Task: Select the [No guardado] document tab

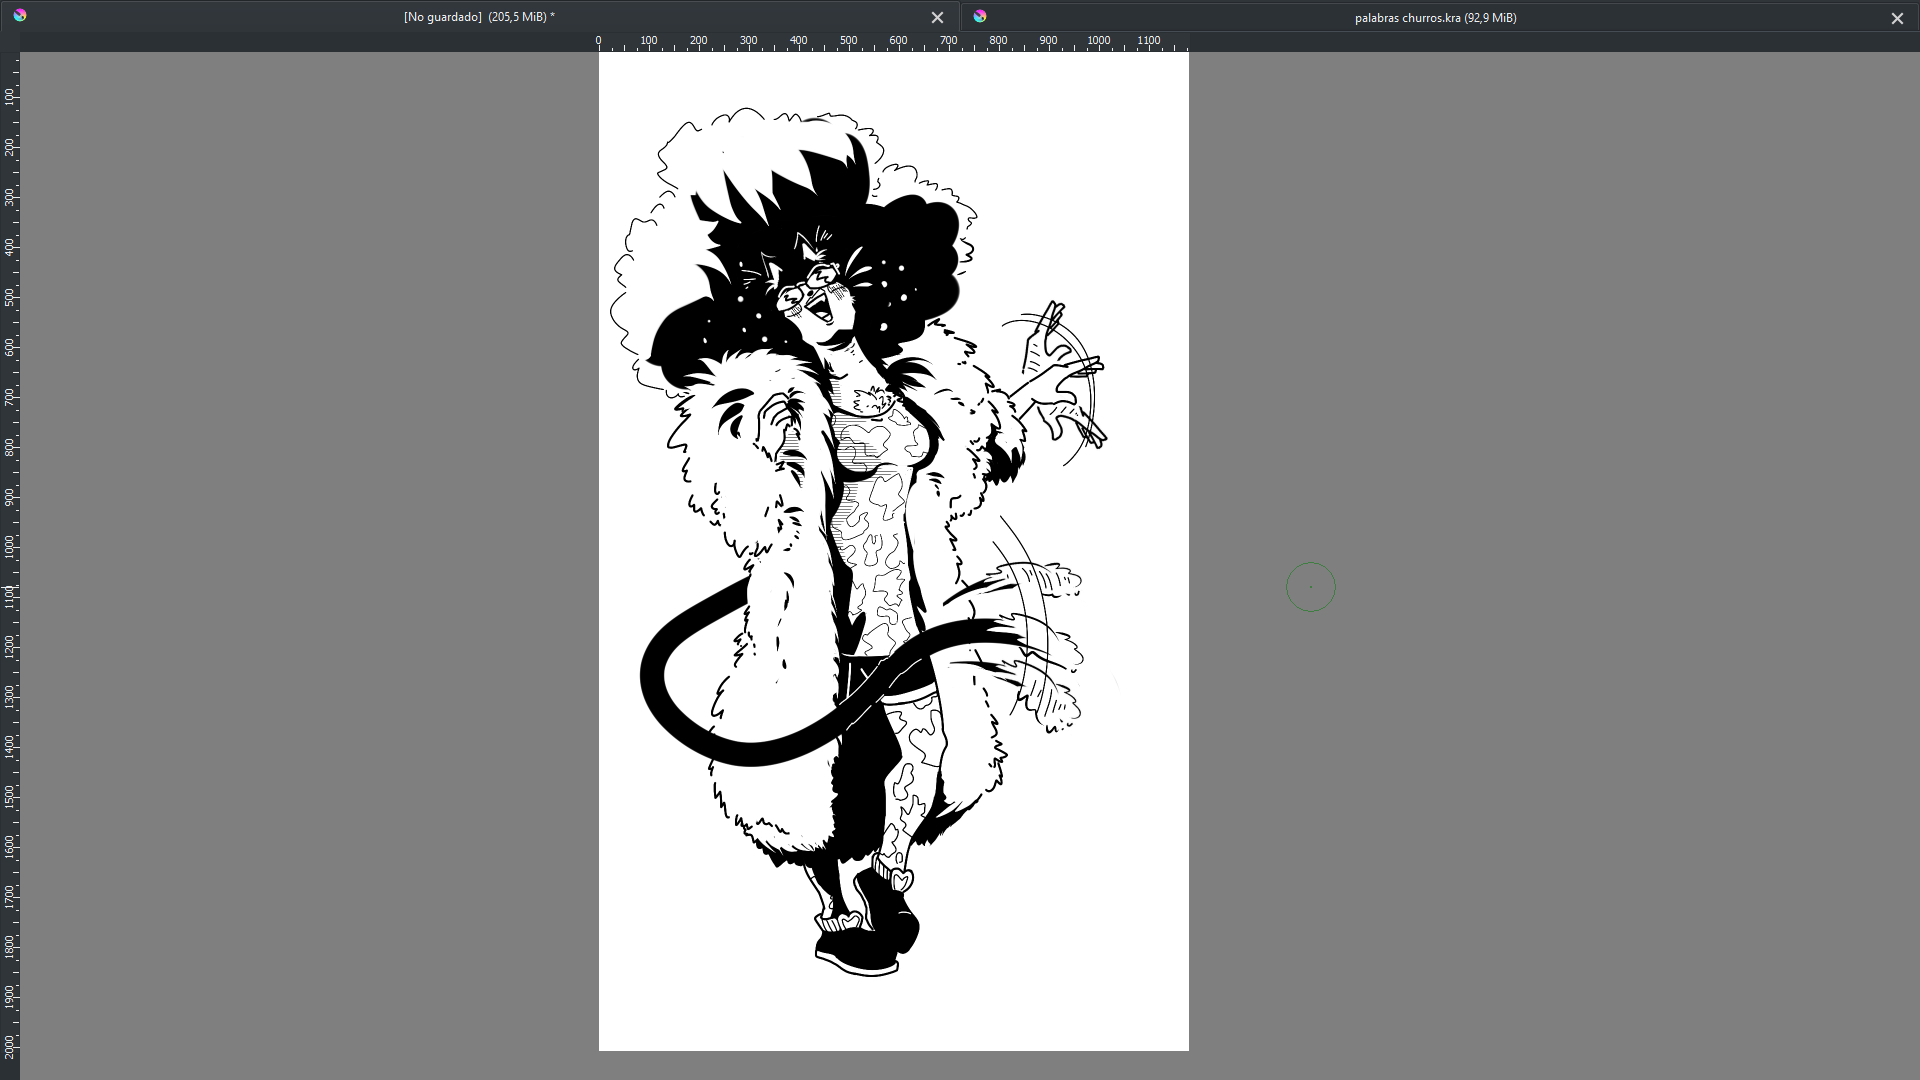Action: (x=479, y=17)
